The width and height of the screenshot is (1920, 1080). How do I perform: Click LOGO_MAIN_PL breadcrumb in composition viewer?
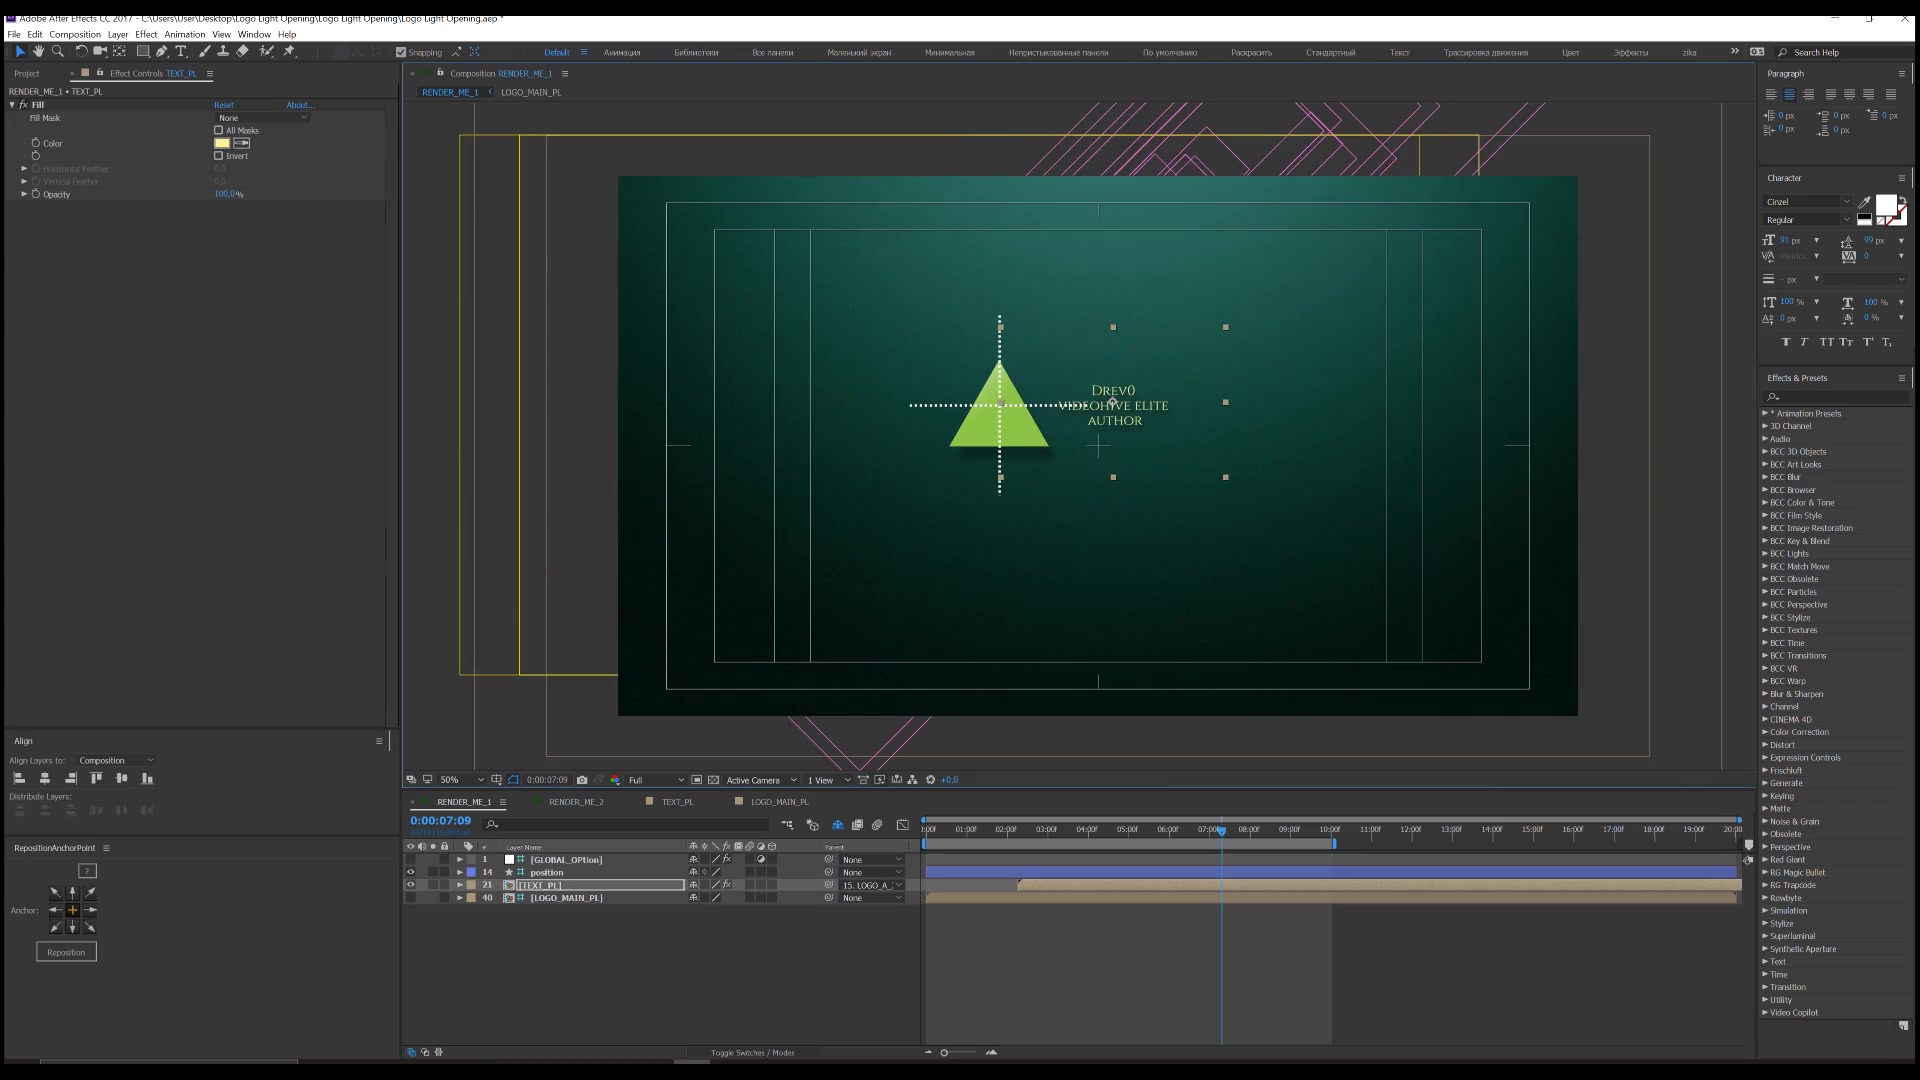point(531,92)
